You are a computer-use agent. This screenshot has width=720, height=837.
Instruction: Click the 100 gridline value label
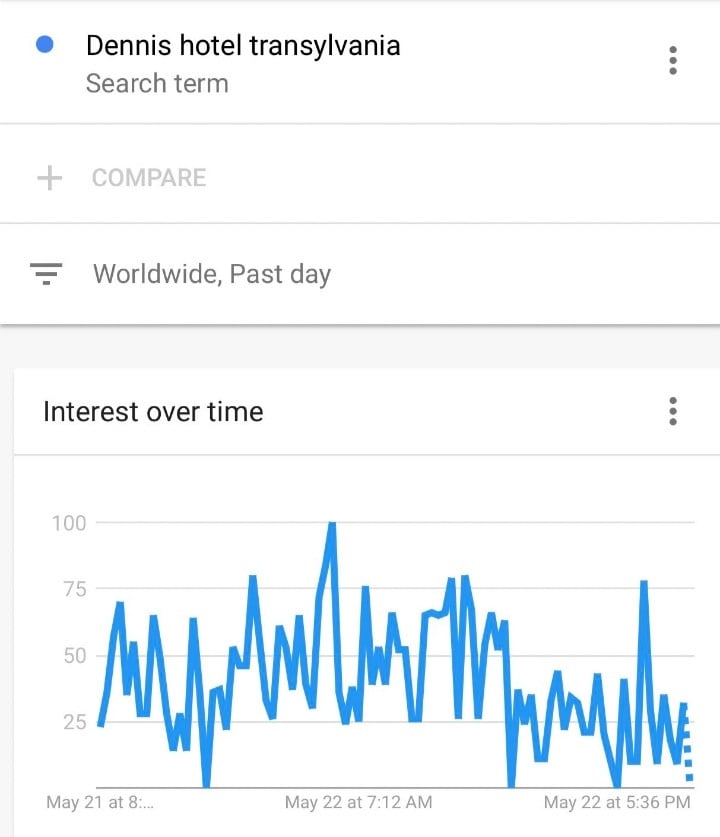(69, 523)
